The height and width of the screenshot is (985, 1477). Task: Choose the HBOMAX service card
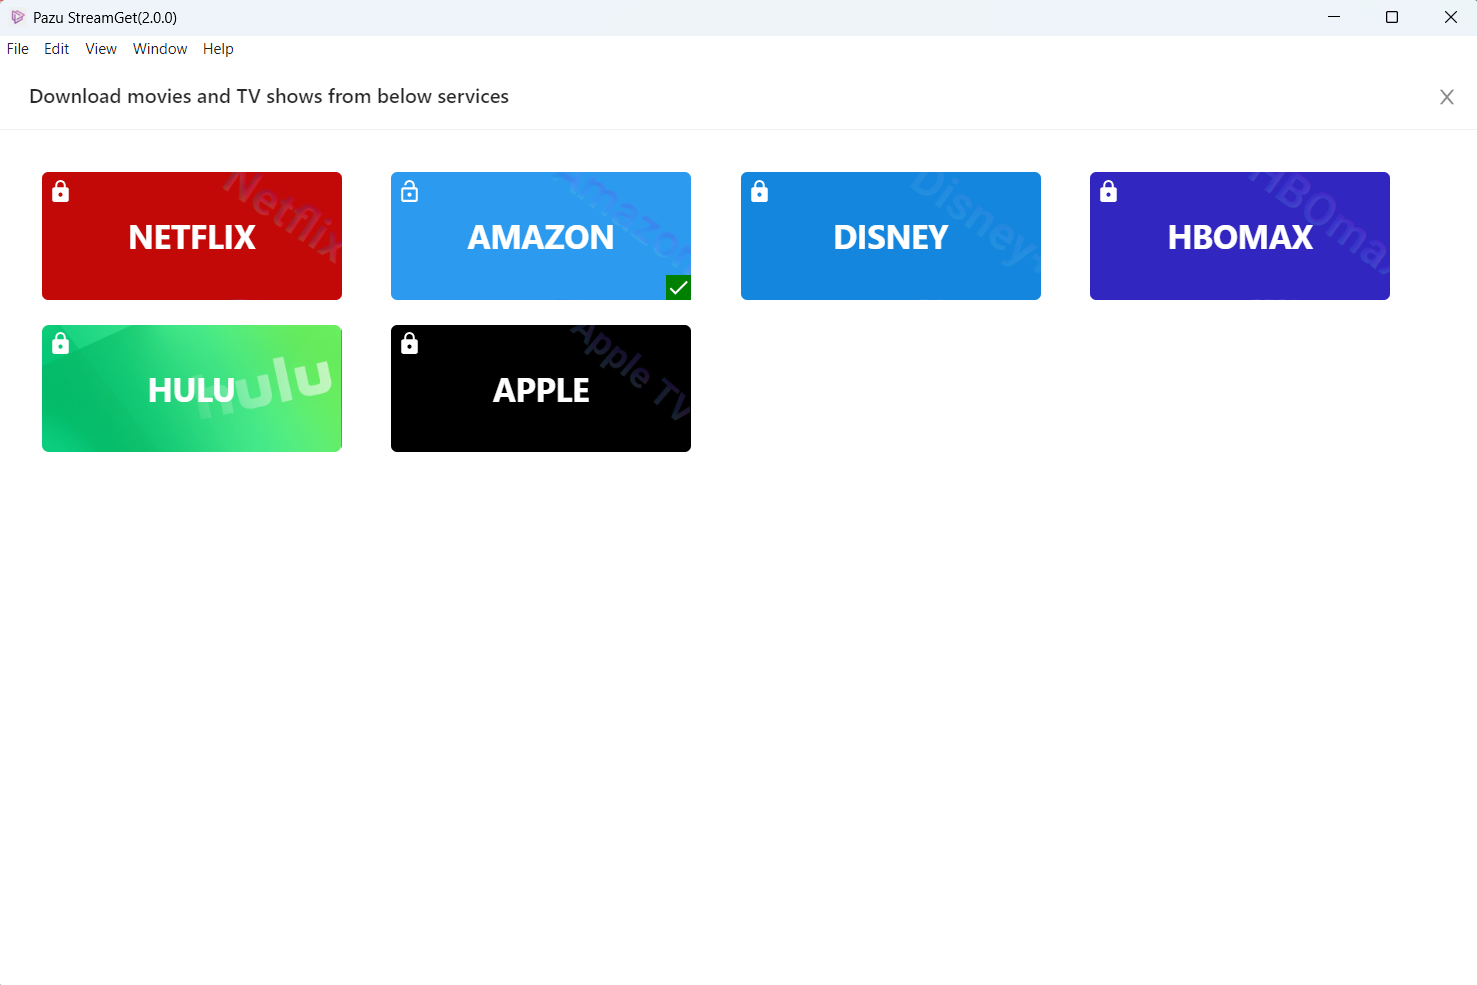pyautogui.click(x=1240, y=236)
